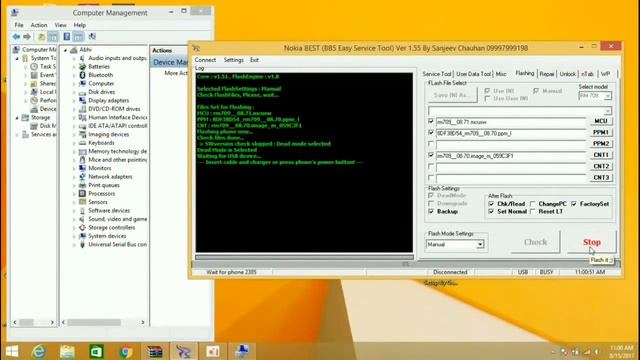Check the CNT2 file checkbox
Image resolution: width=640 pixels, height=360 pixels.
[431, 167]
